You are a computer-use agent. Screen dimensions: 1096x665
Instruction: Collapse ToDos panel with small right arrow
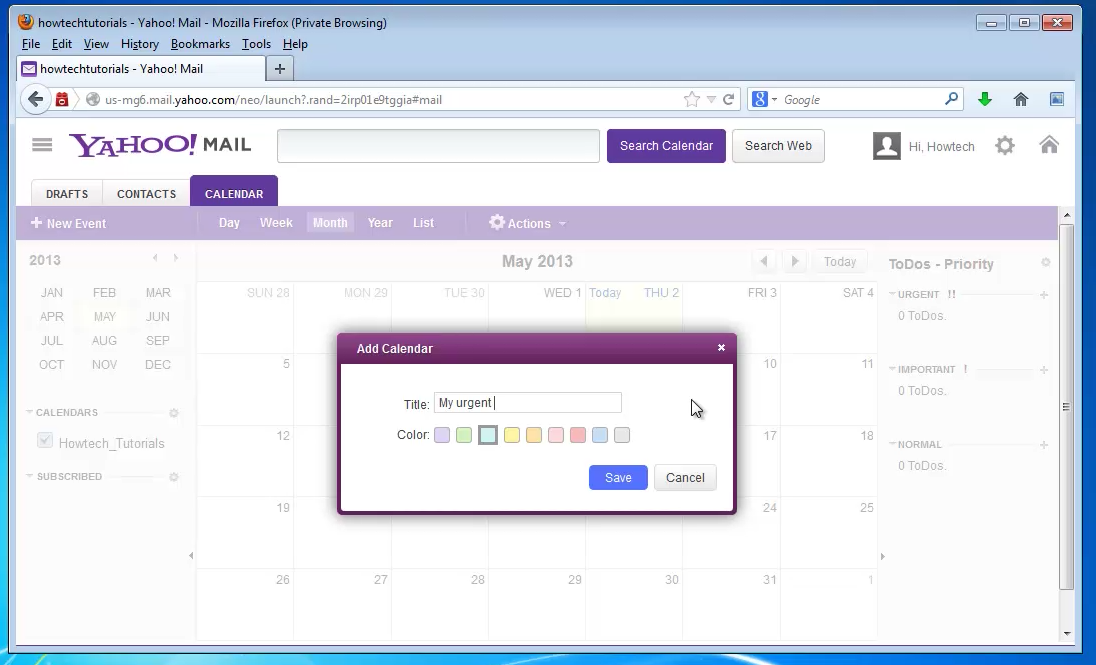click(x=883, y=557)
